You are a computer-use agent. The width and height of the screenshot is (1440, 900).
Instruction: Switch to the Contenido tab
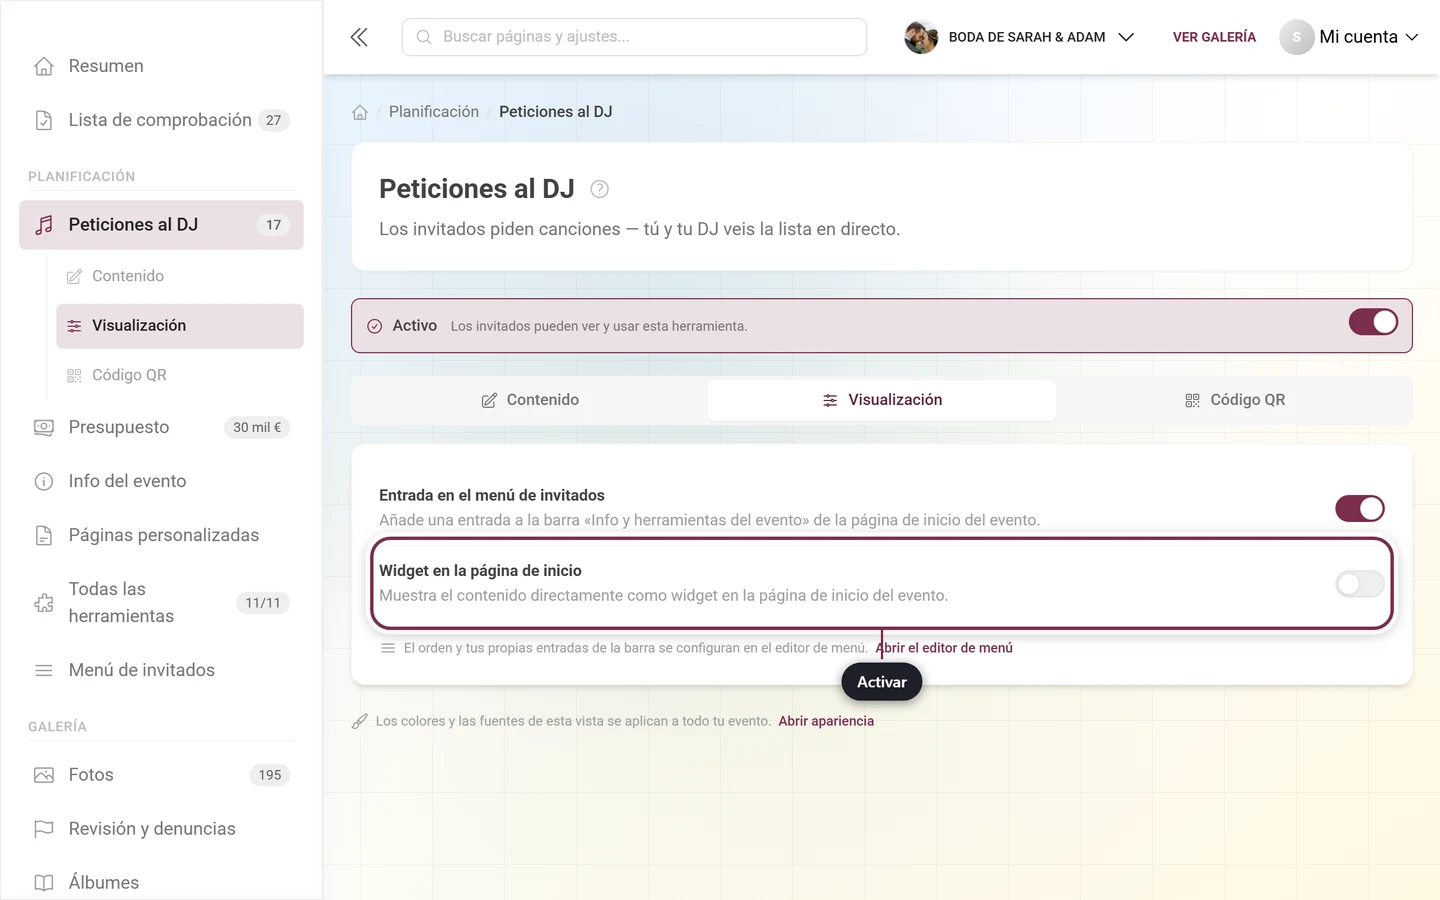tap(530, 400)
